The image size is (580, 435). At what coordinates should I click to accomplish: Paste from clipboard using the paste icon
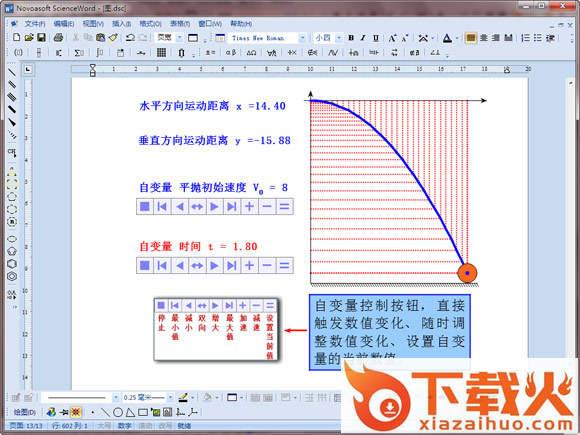(x=100, y=37)
